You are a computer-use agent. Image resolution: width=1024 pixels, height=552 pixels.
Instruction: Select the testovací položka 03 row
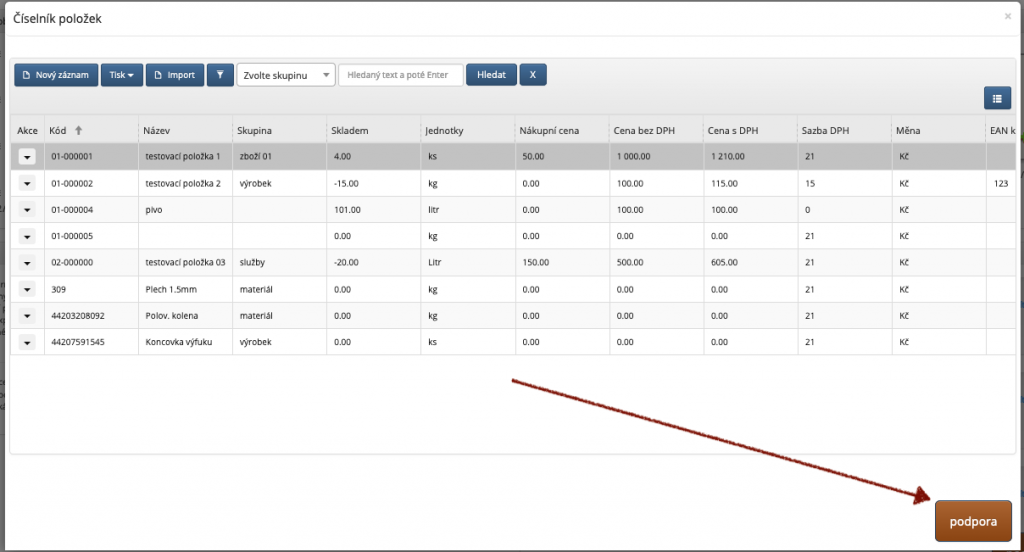pyautogui.click(x=185, y=263)
